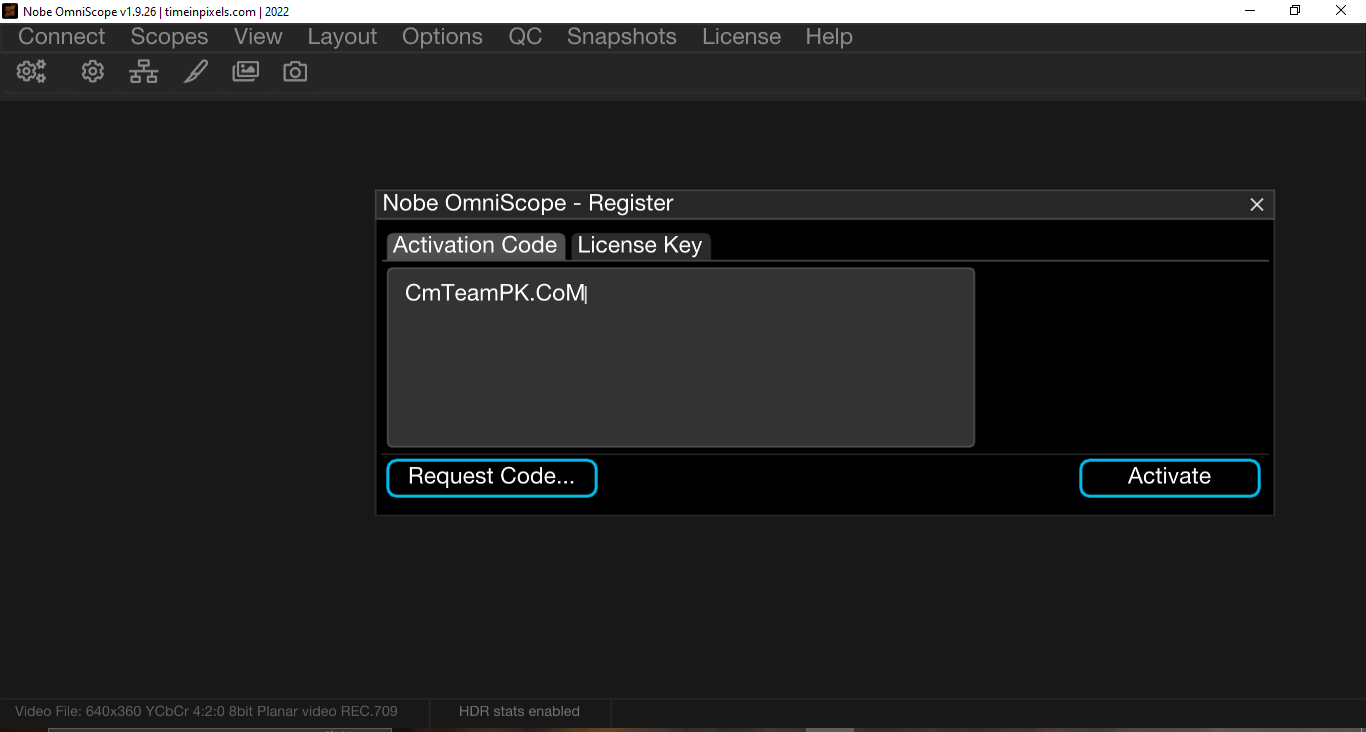Click the single gear settings icon
Viewport: 1366px width, 732px height.
[93, 72]
